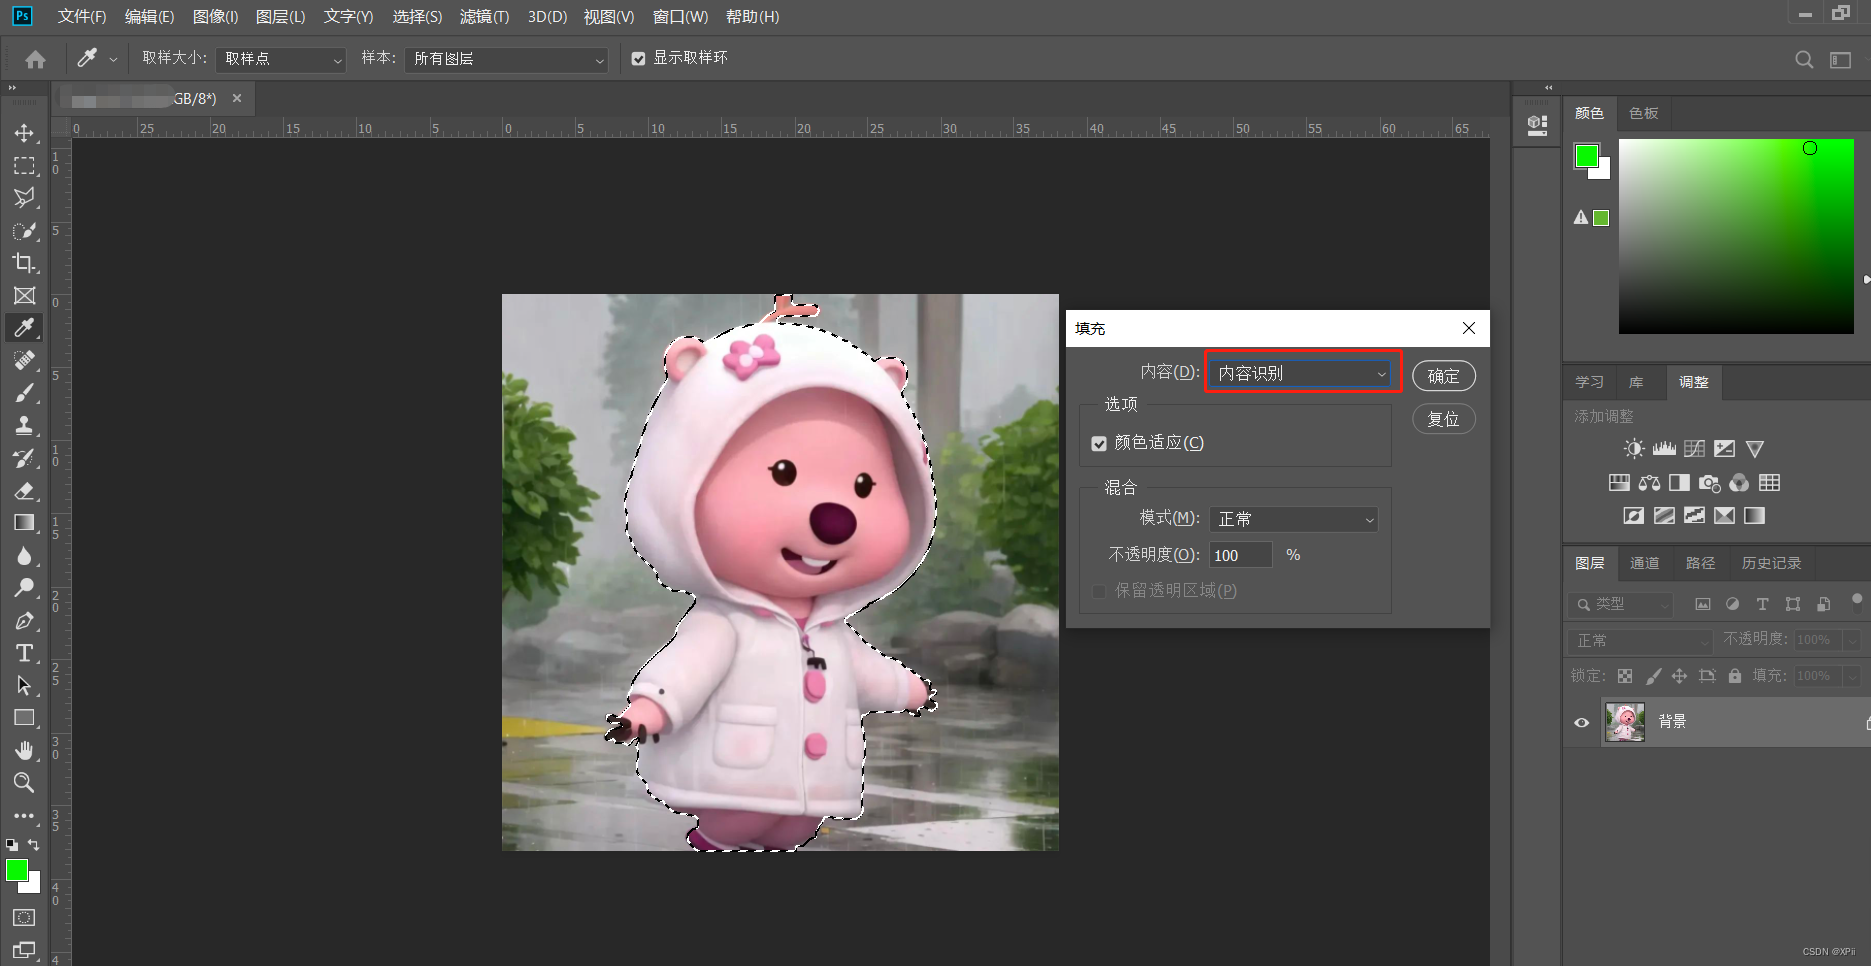Open the layer opacity dropdown arrow
Viewport: 1871px width, 966px height.
[1852, 640]
